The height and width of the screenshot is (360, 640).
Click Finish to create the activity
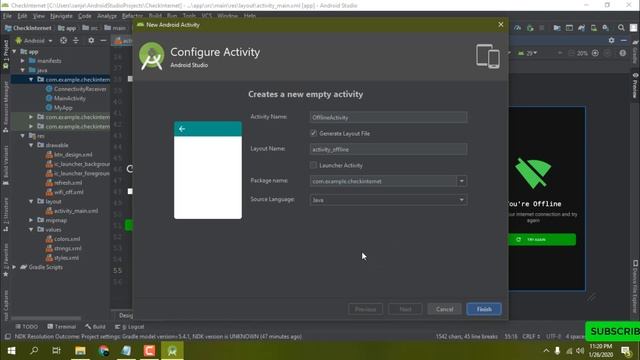tap(484, 309)
